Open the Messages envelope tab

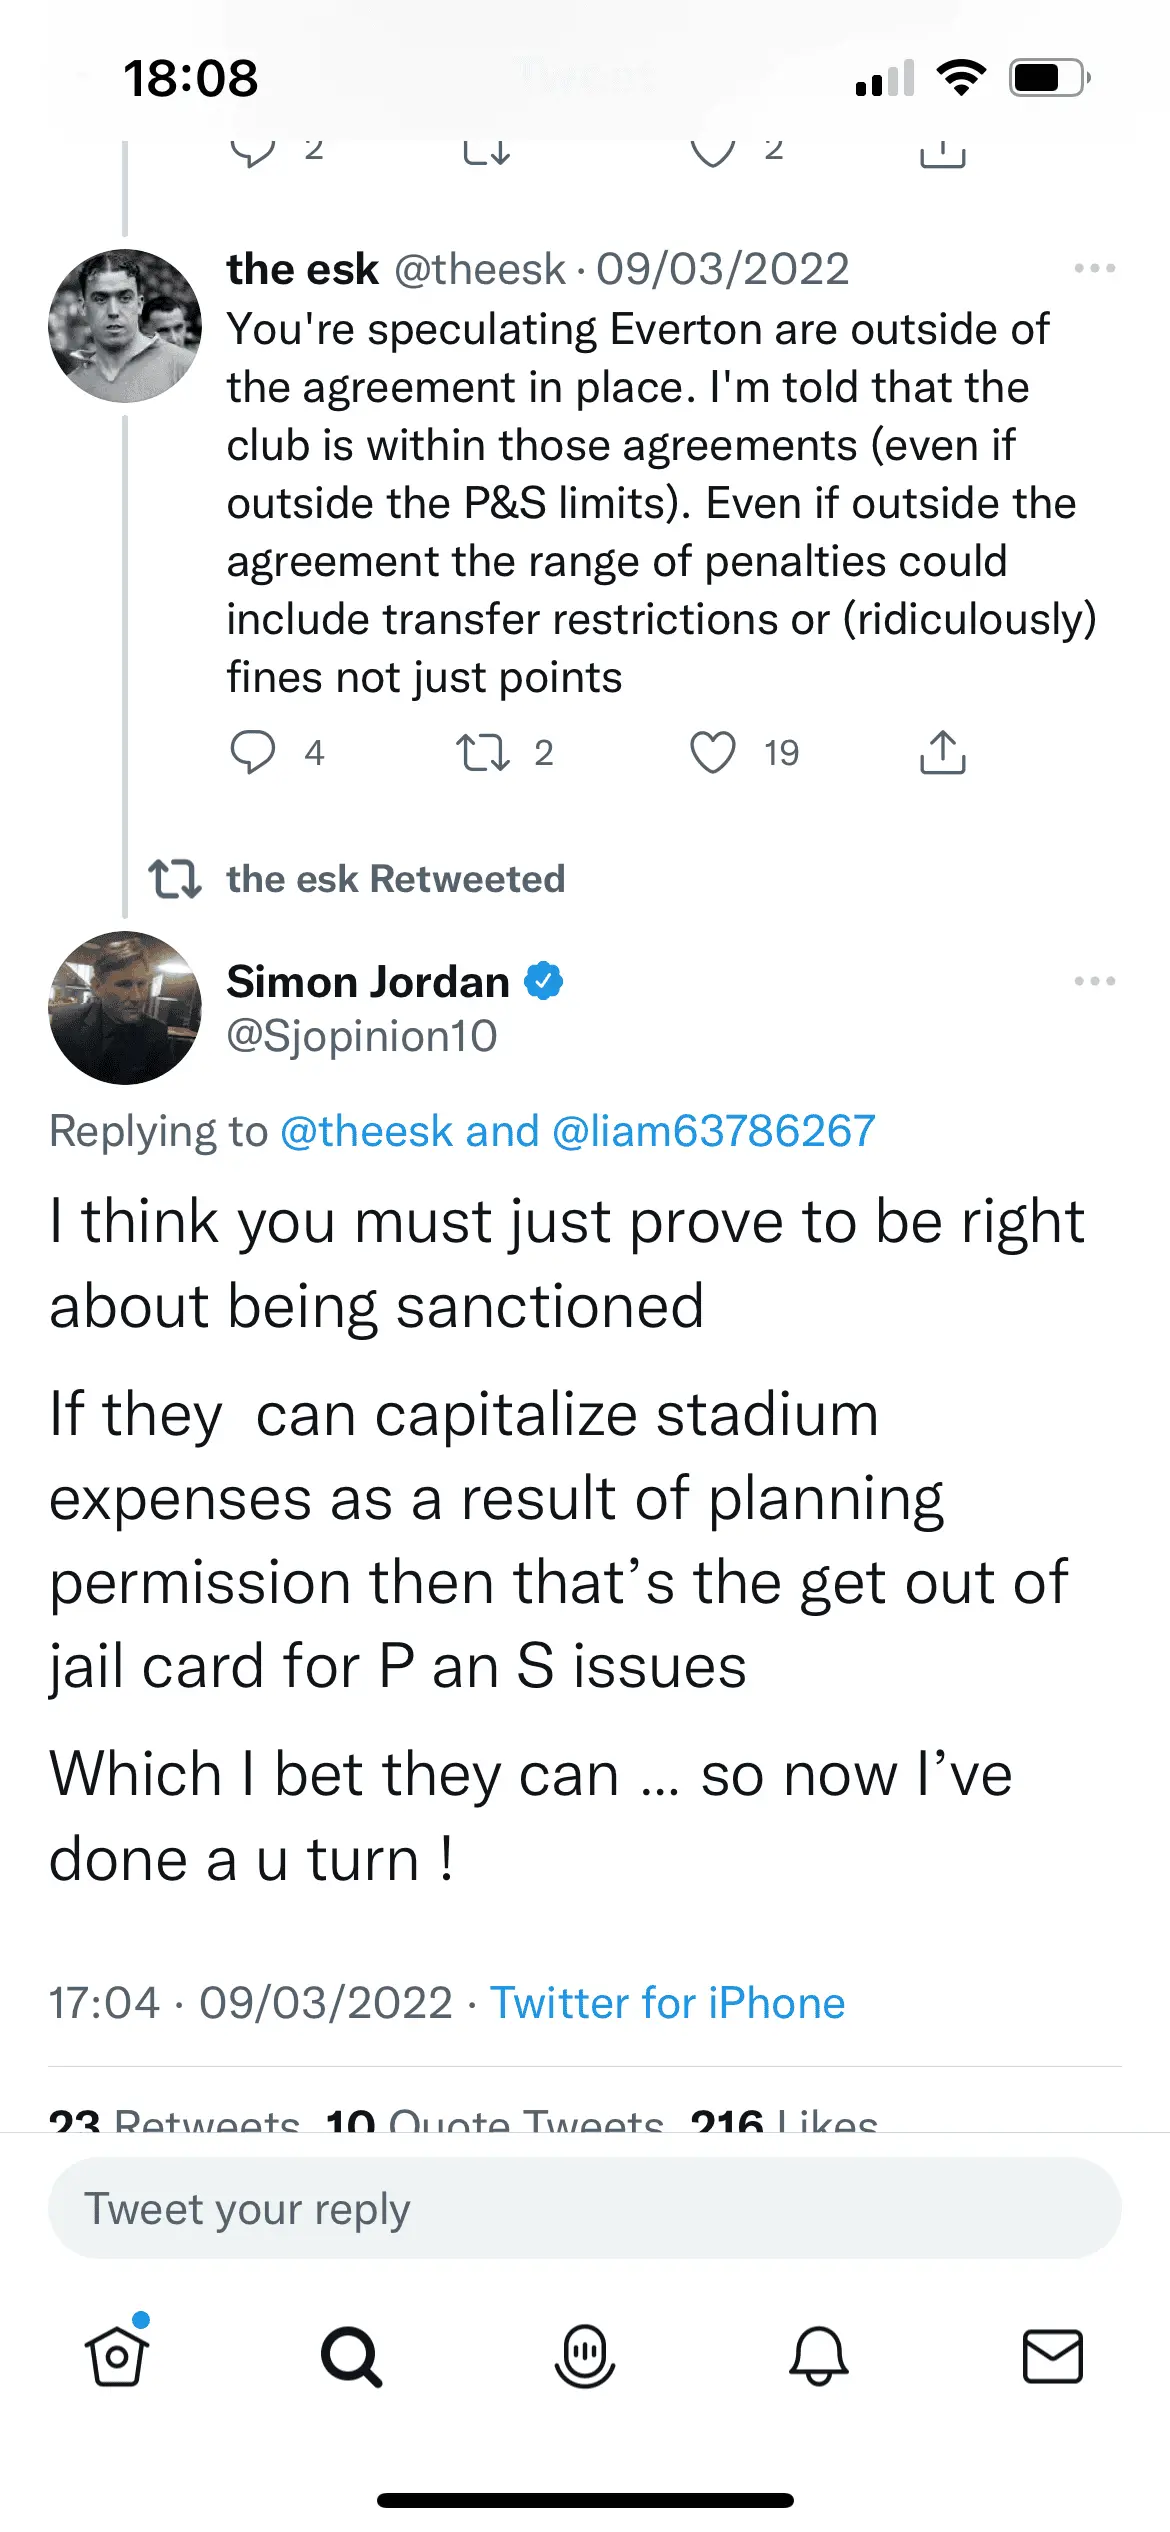coord(1052,2356)
